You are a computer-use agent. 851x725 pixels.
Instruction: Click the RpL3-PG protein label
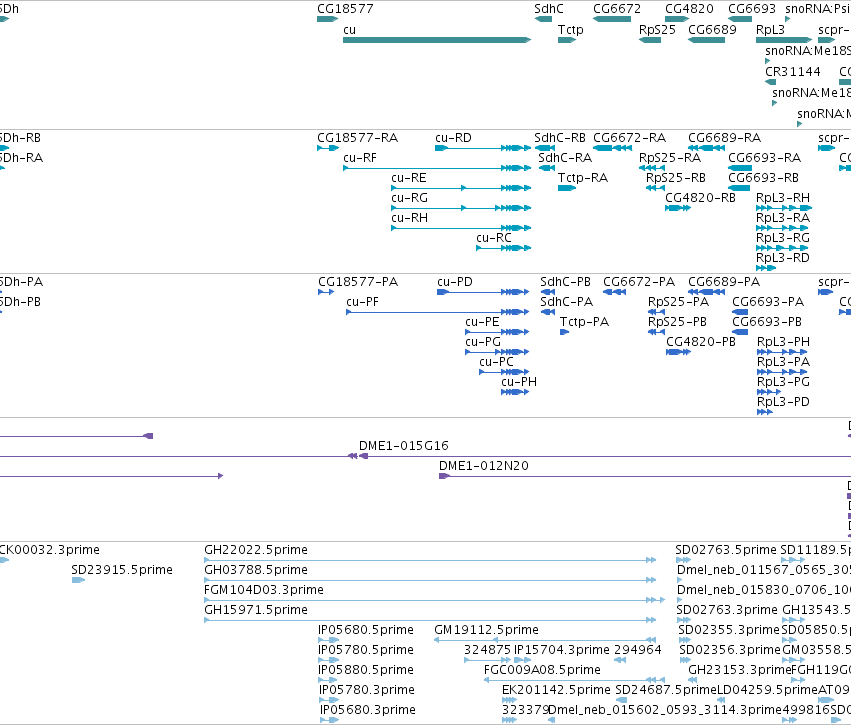[x=783, y=382]
